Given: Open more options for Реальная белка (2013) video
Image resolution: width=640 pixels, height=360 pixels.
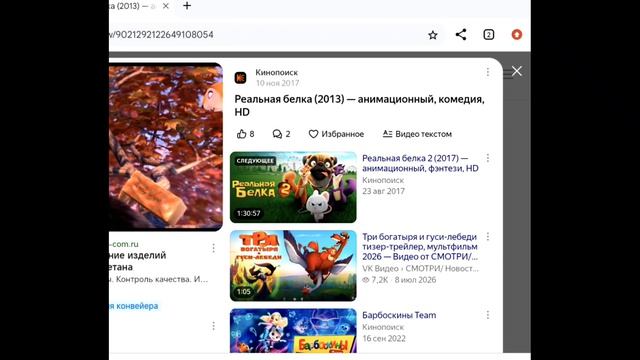Looking at the screenshot, I should [x=488, y=72].
